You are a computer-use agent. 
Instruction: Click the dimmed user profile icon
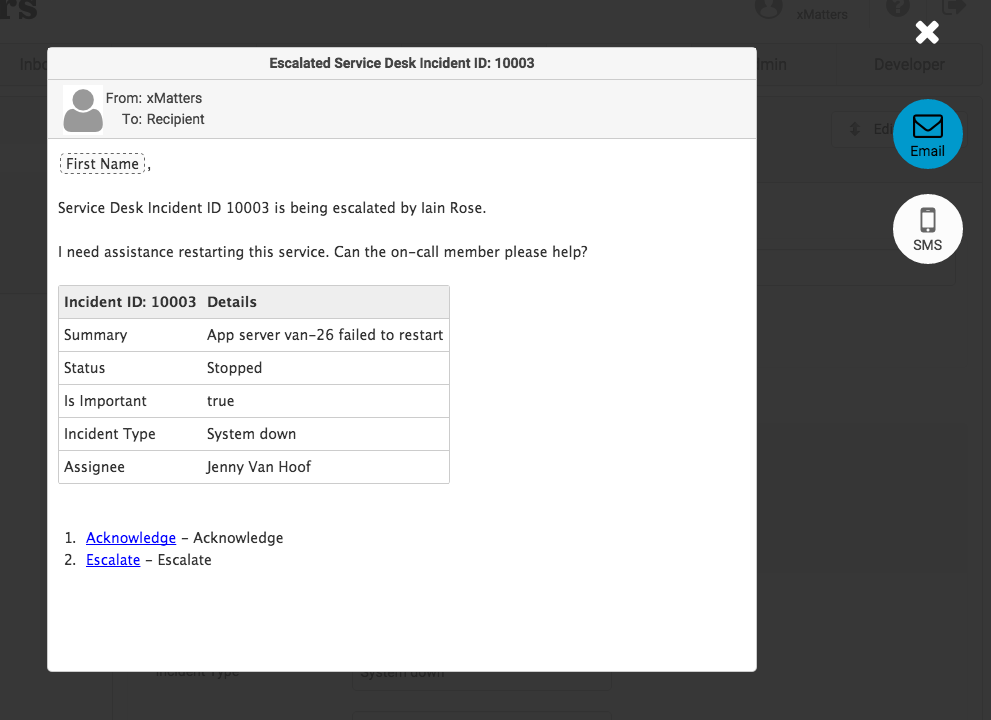769,8
